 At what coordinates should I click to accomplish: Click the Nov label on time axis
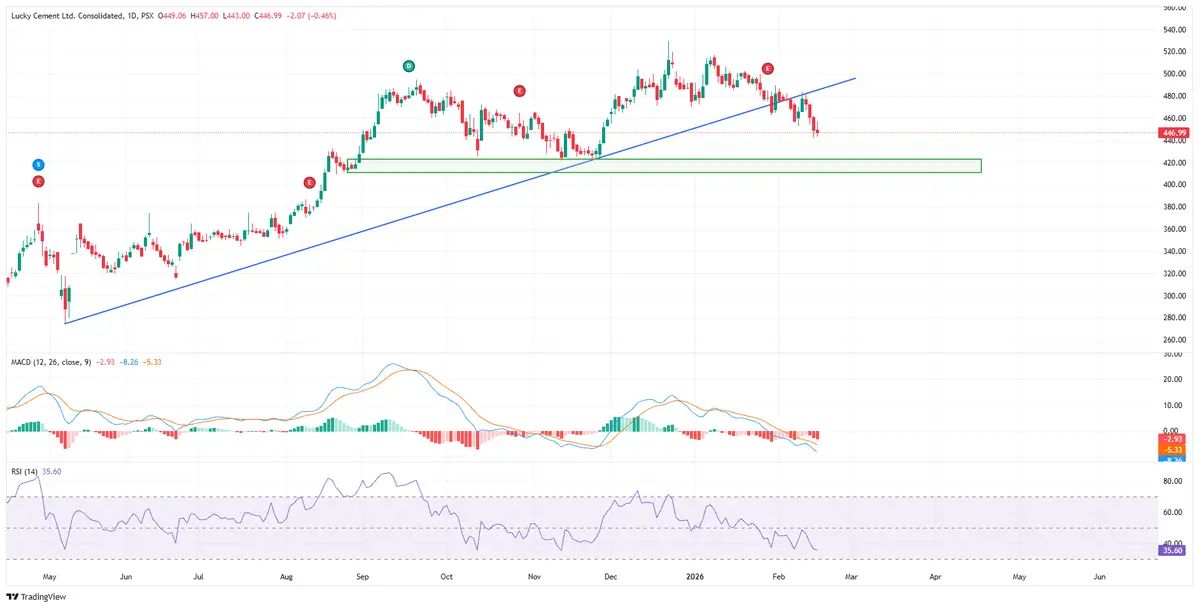535,577
